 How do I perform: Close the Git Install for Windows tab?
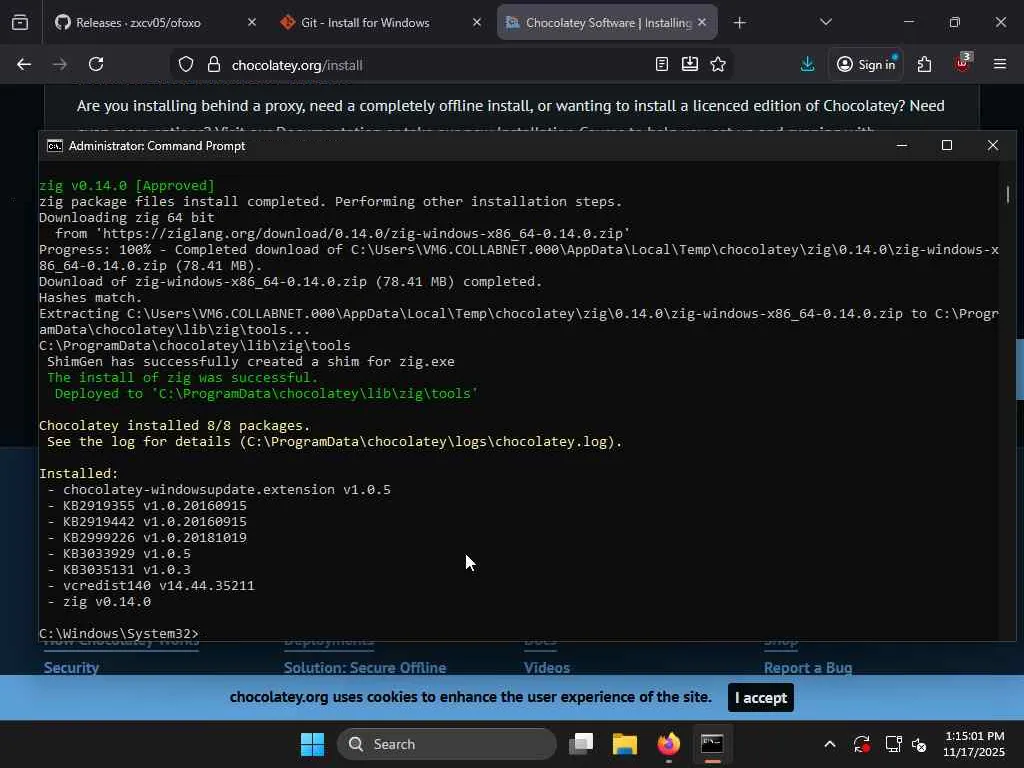(477, 22)
